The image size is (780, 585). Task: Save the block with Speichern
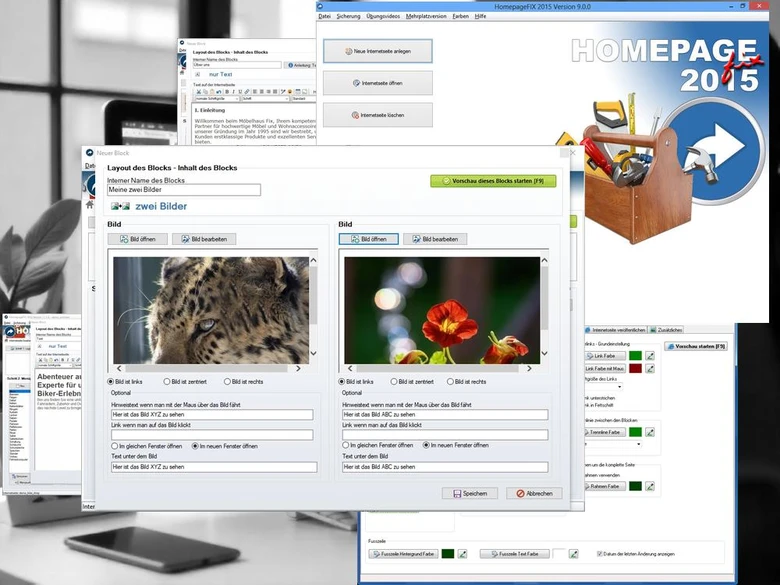click(470, 493)
